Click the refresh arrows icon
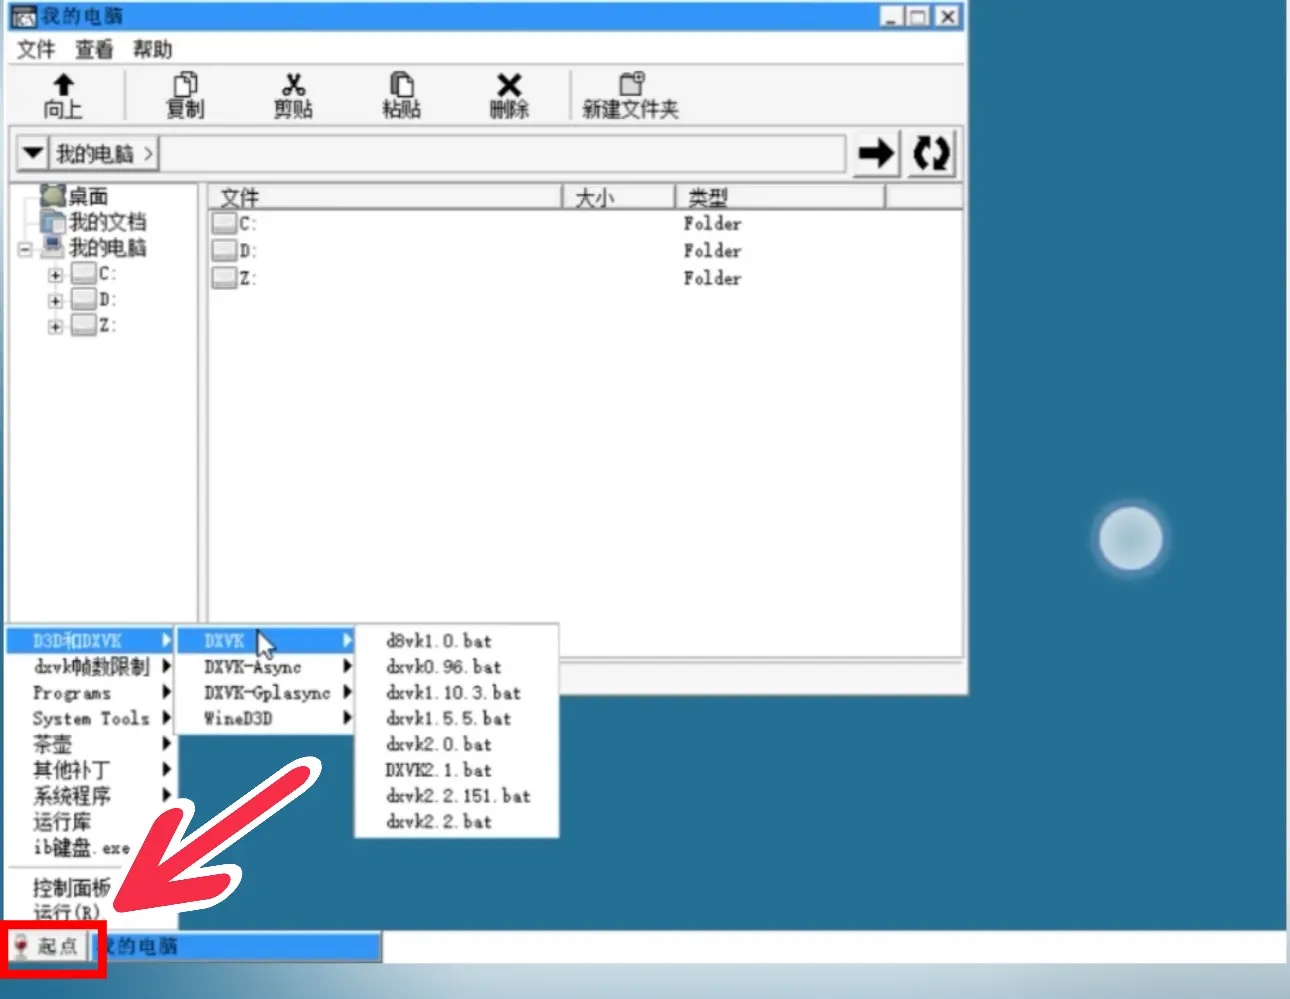Image resolution: width=1290 pixels, height=999 pixels. pos(931,154)
